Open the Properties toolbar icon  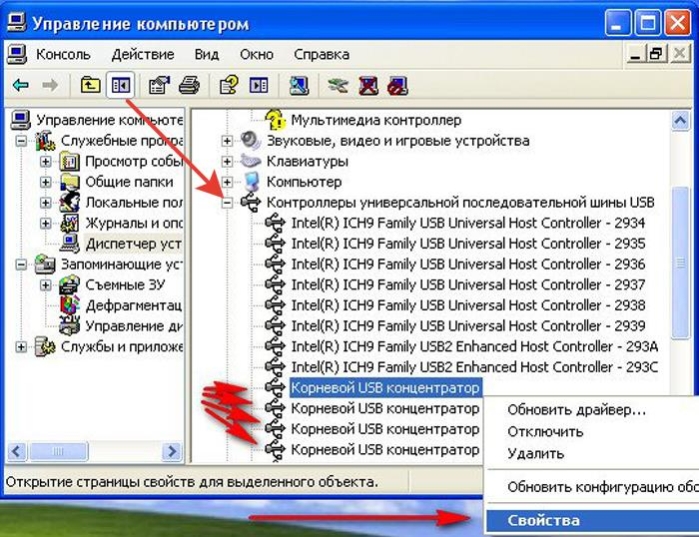(159, 85)
